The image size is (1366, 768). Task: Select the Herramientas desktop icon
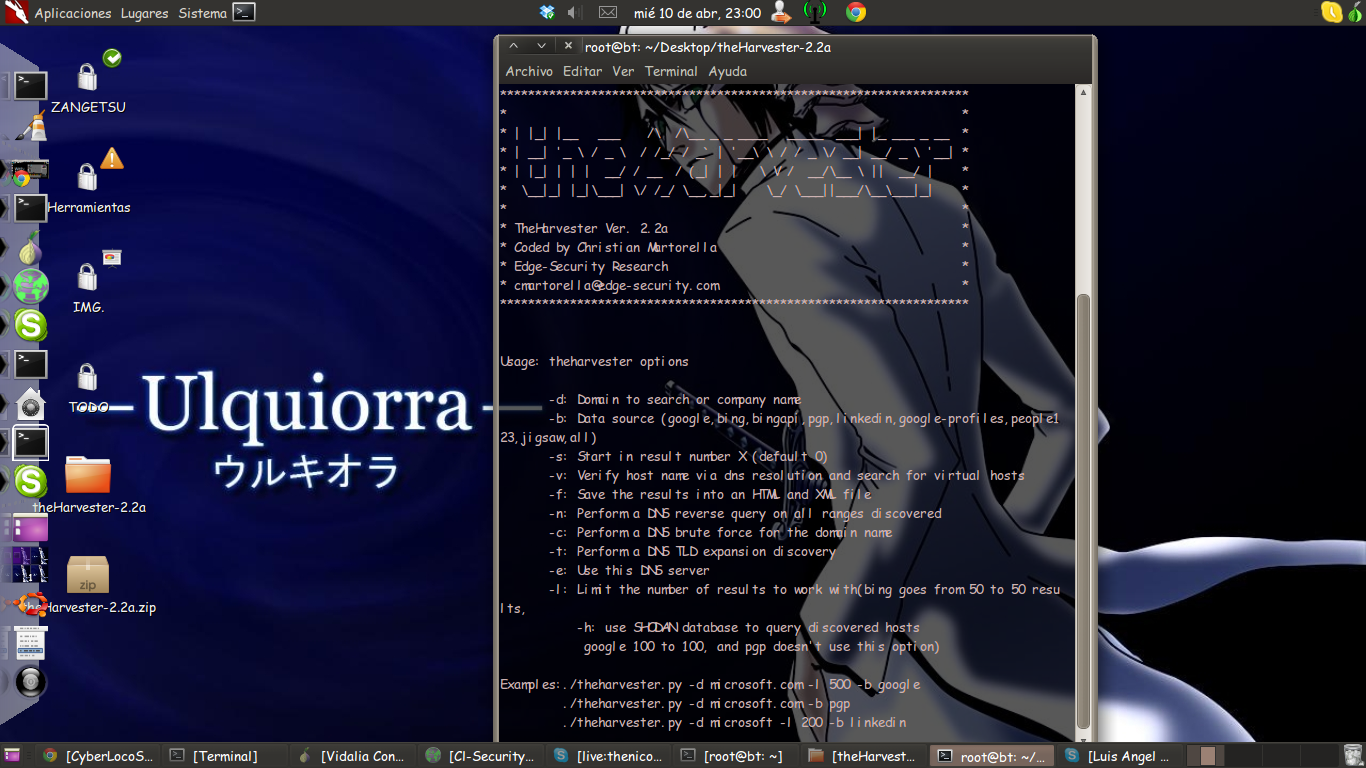pyautogui.click(x=88, y=184)
